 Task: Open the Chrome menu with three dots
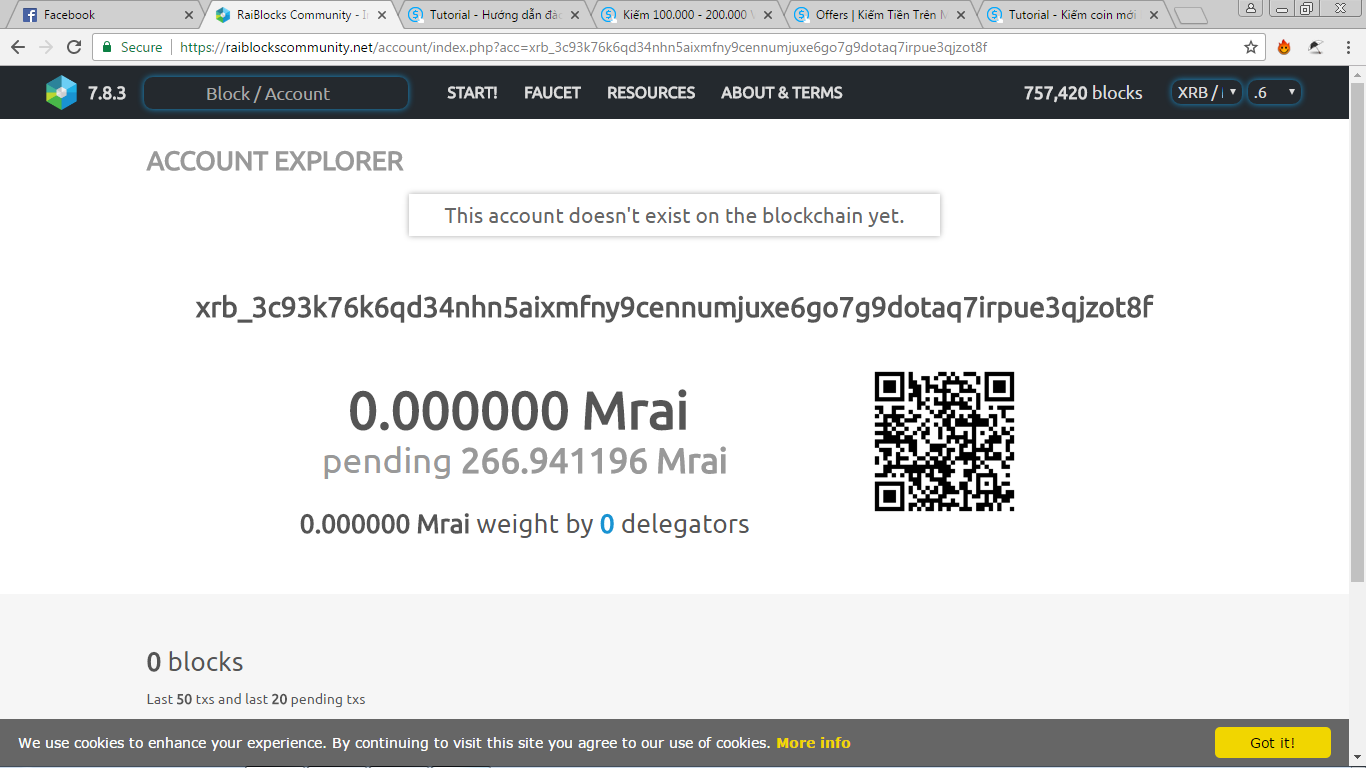click(x=1348, y=47)
